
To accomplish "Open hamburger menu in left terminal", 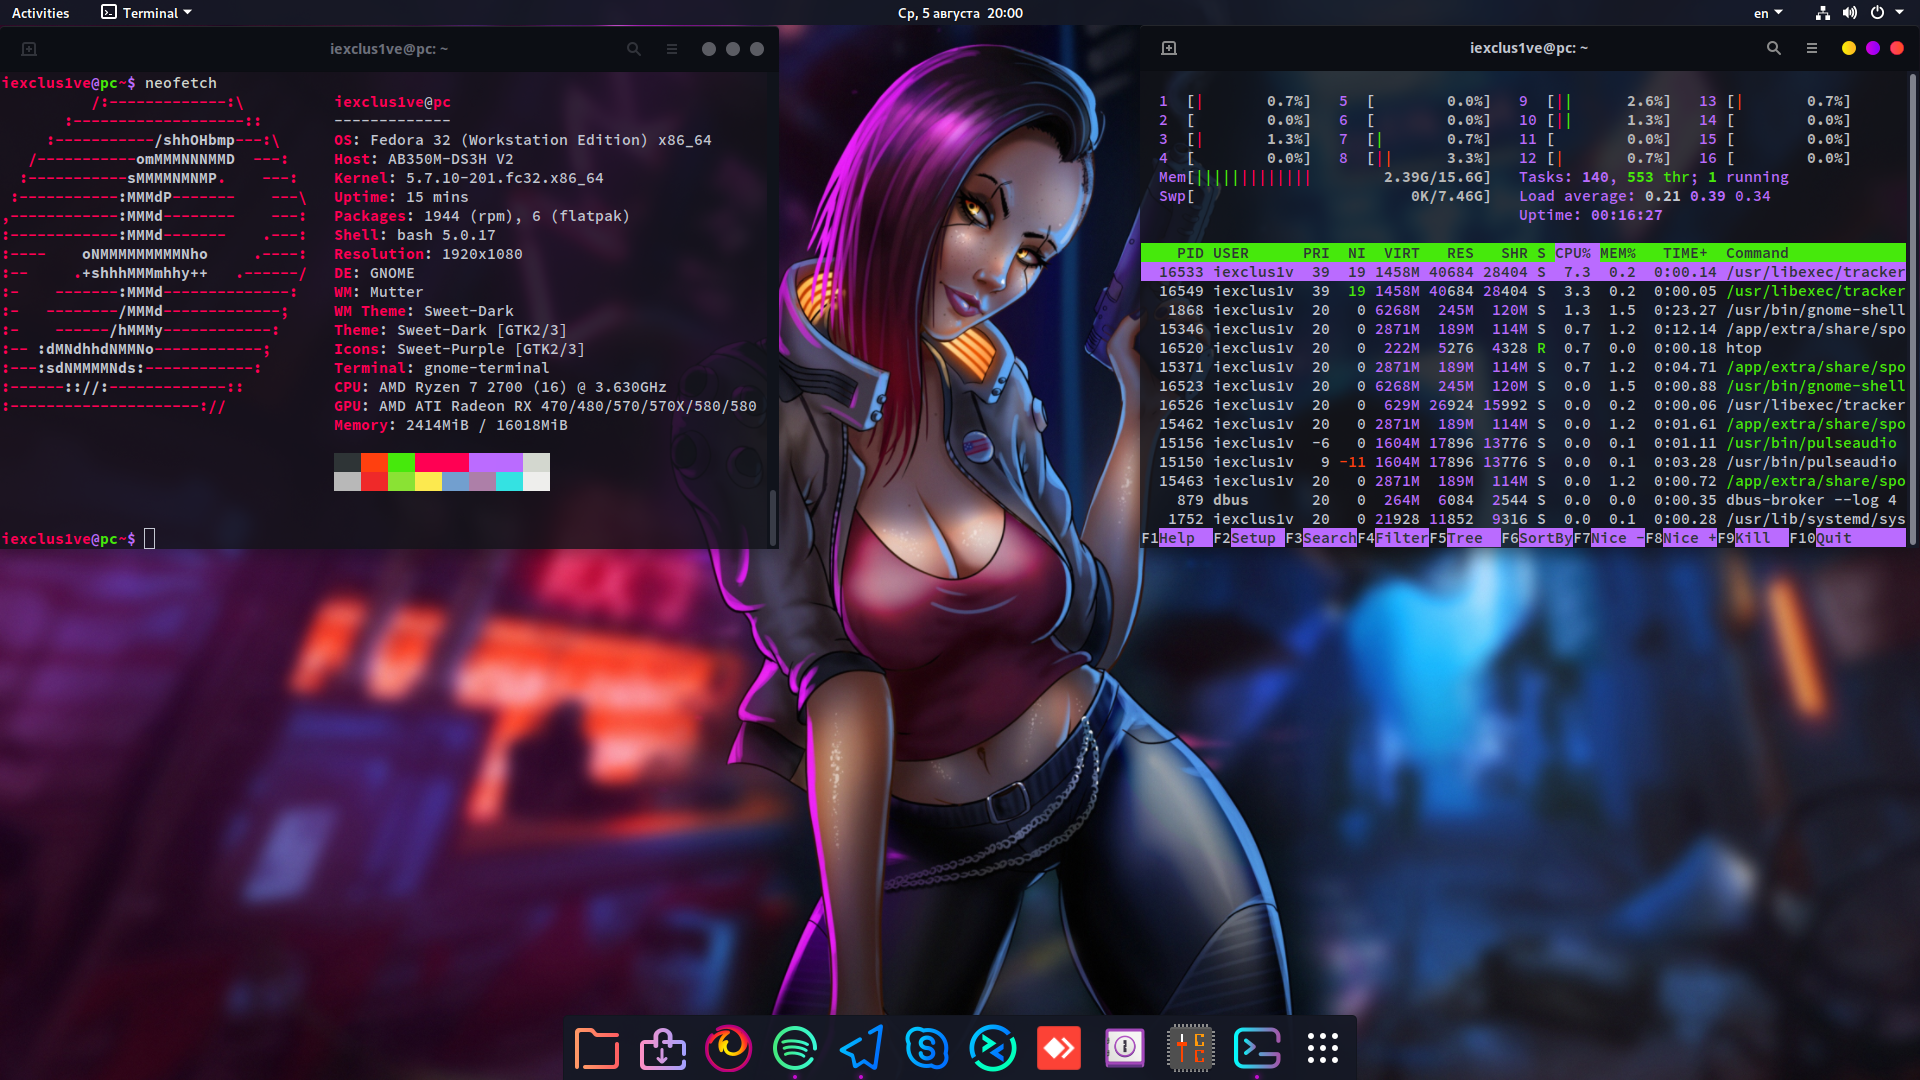I will [672, 49].
